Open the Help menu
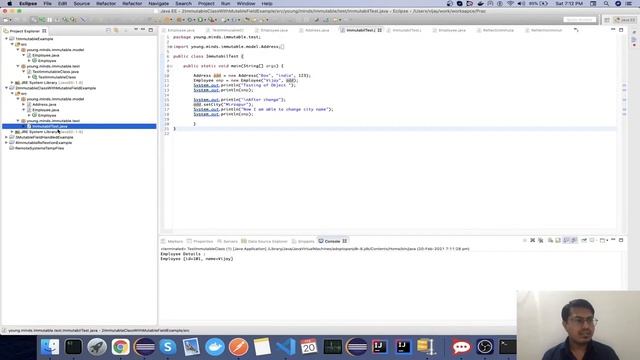This screenshot has height=360, width=640. (267, 3)
